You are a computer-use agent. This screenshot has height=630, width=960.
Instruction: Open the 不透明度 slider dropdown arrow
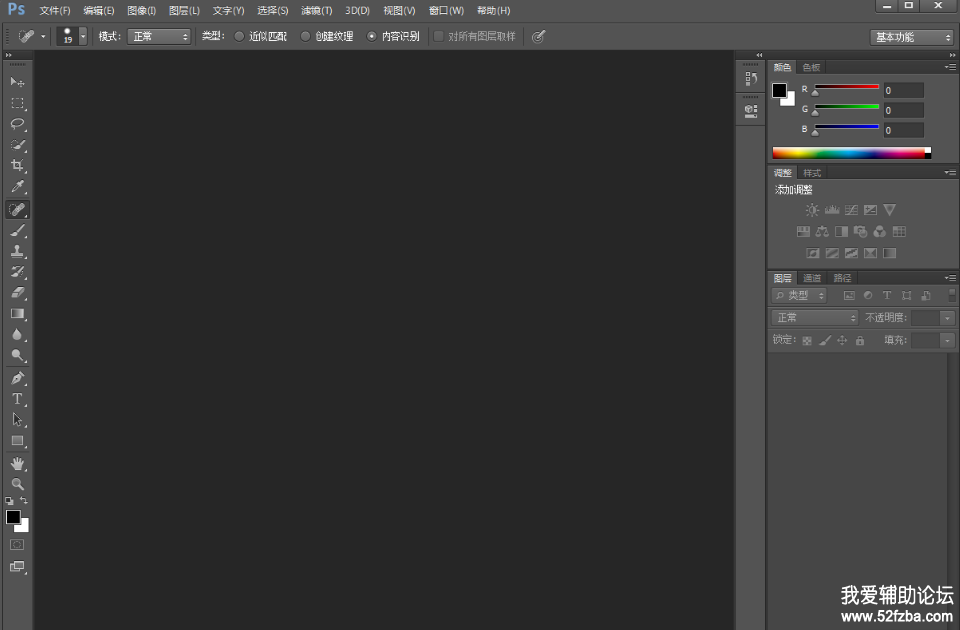click(x=947, y=318)
